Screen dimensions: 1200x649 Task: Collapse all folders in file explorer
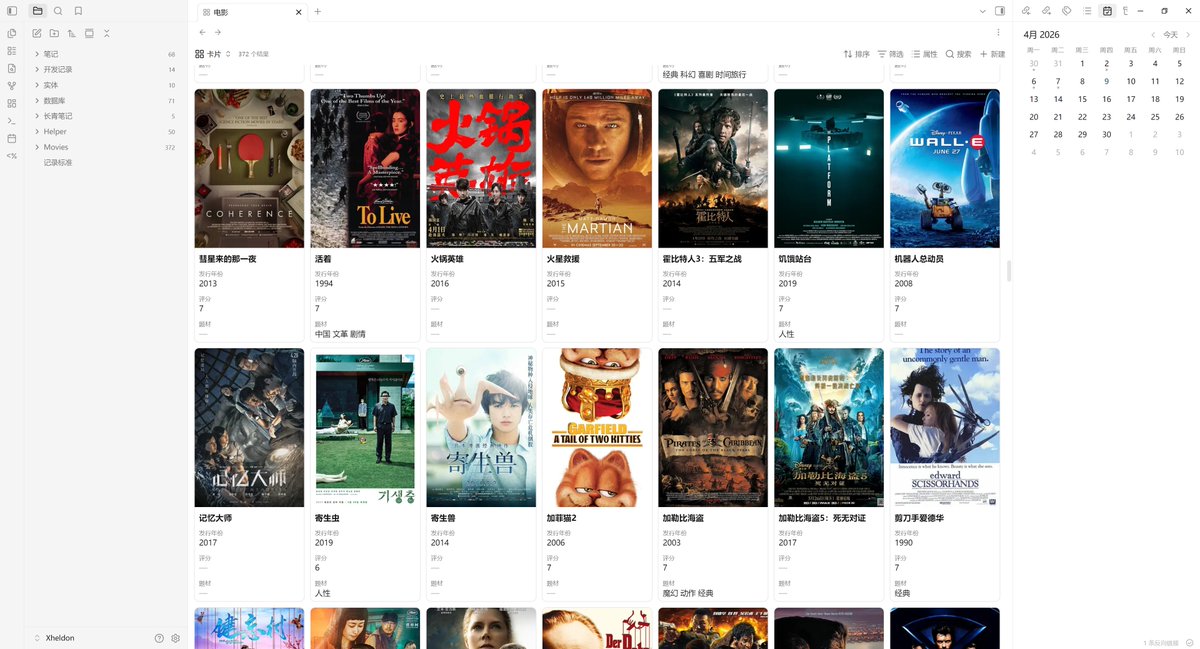tap(106, 33)
